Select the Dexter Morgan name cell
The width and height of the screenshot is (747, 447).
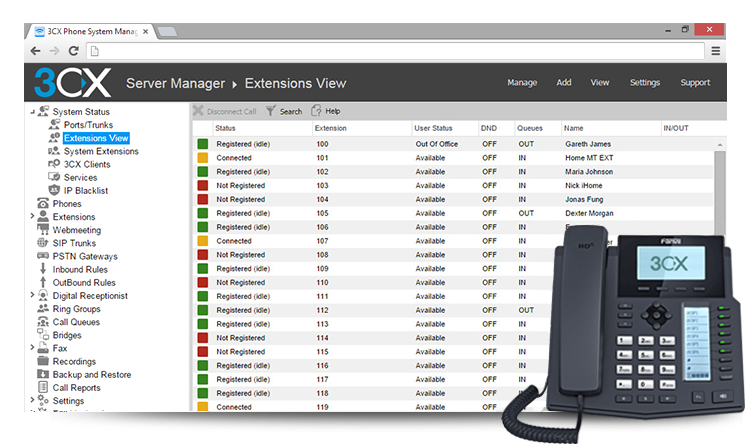pos(589,213)
